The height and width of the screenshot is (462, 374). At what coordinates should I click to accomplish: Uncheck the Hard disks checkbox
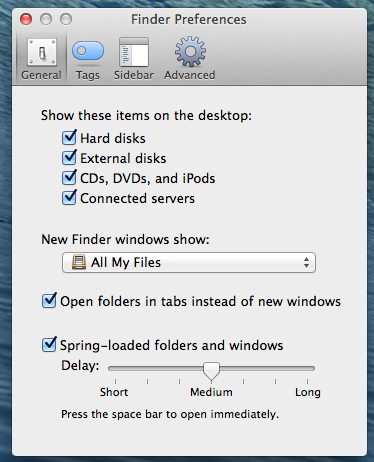pos(69,137)
